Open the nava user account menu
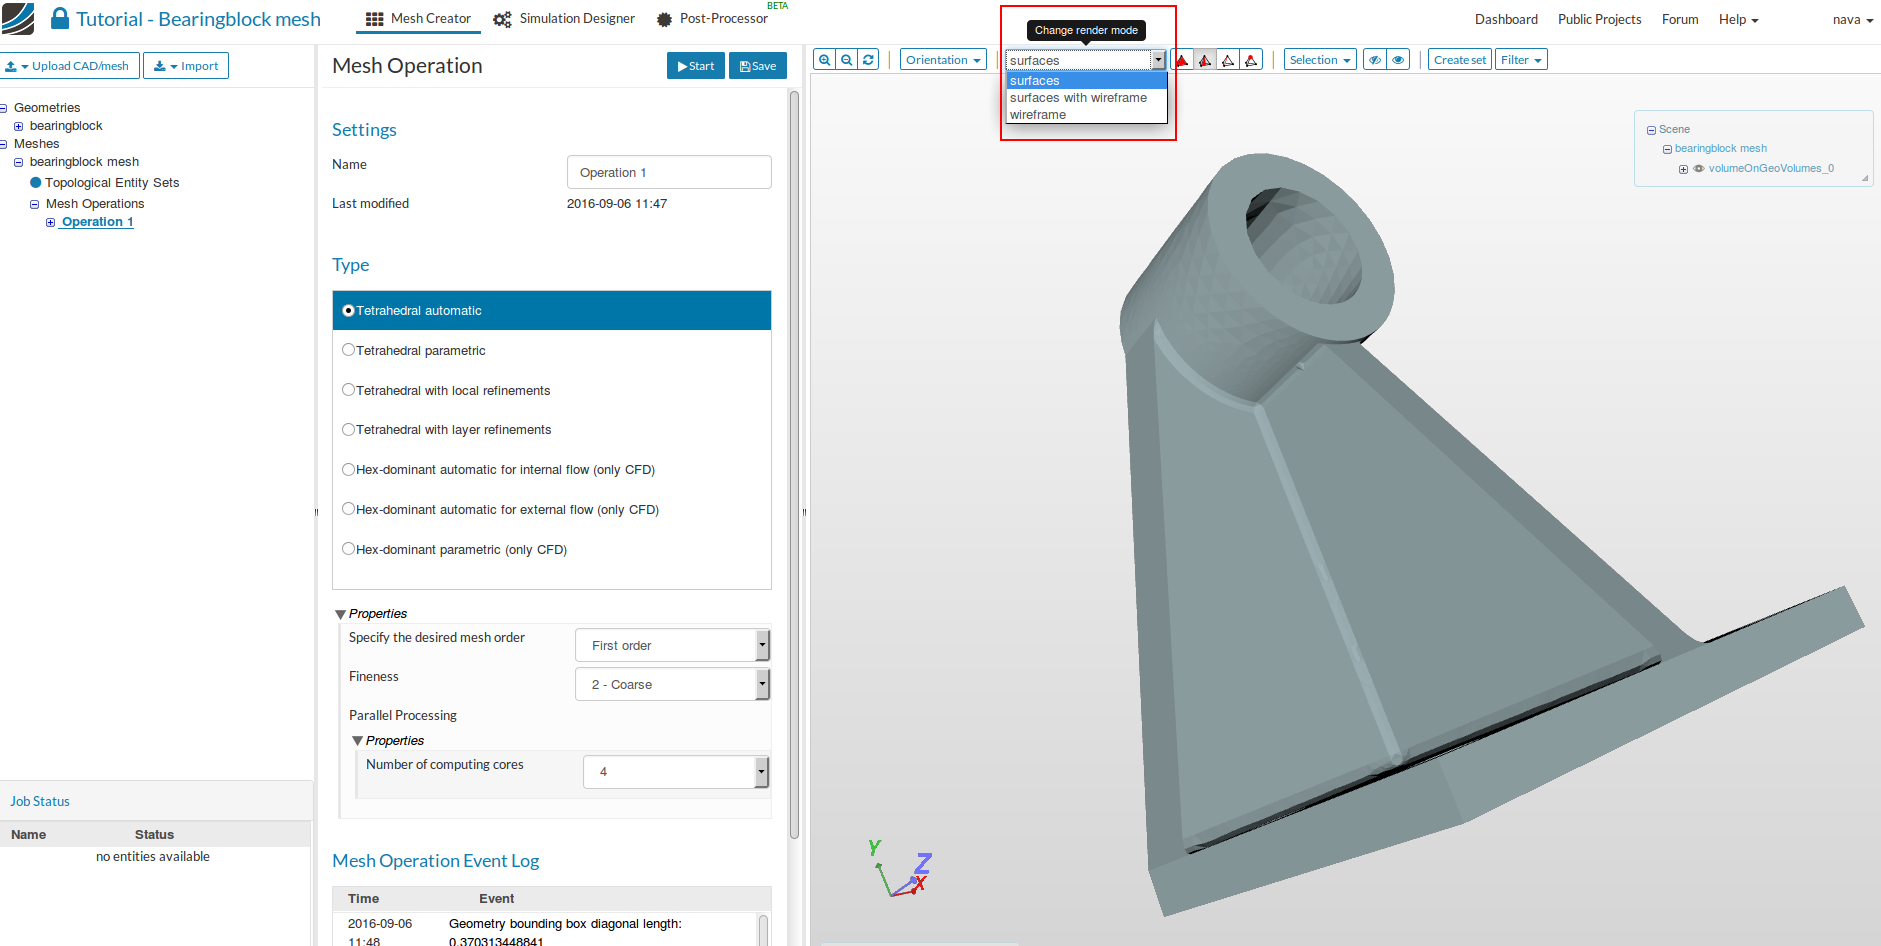The height and width of the screenshot is (946, 1881). tap(1853, 20)
